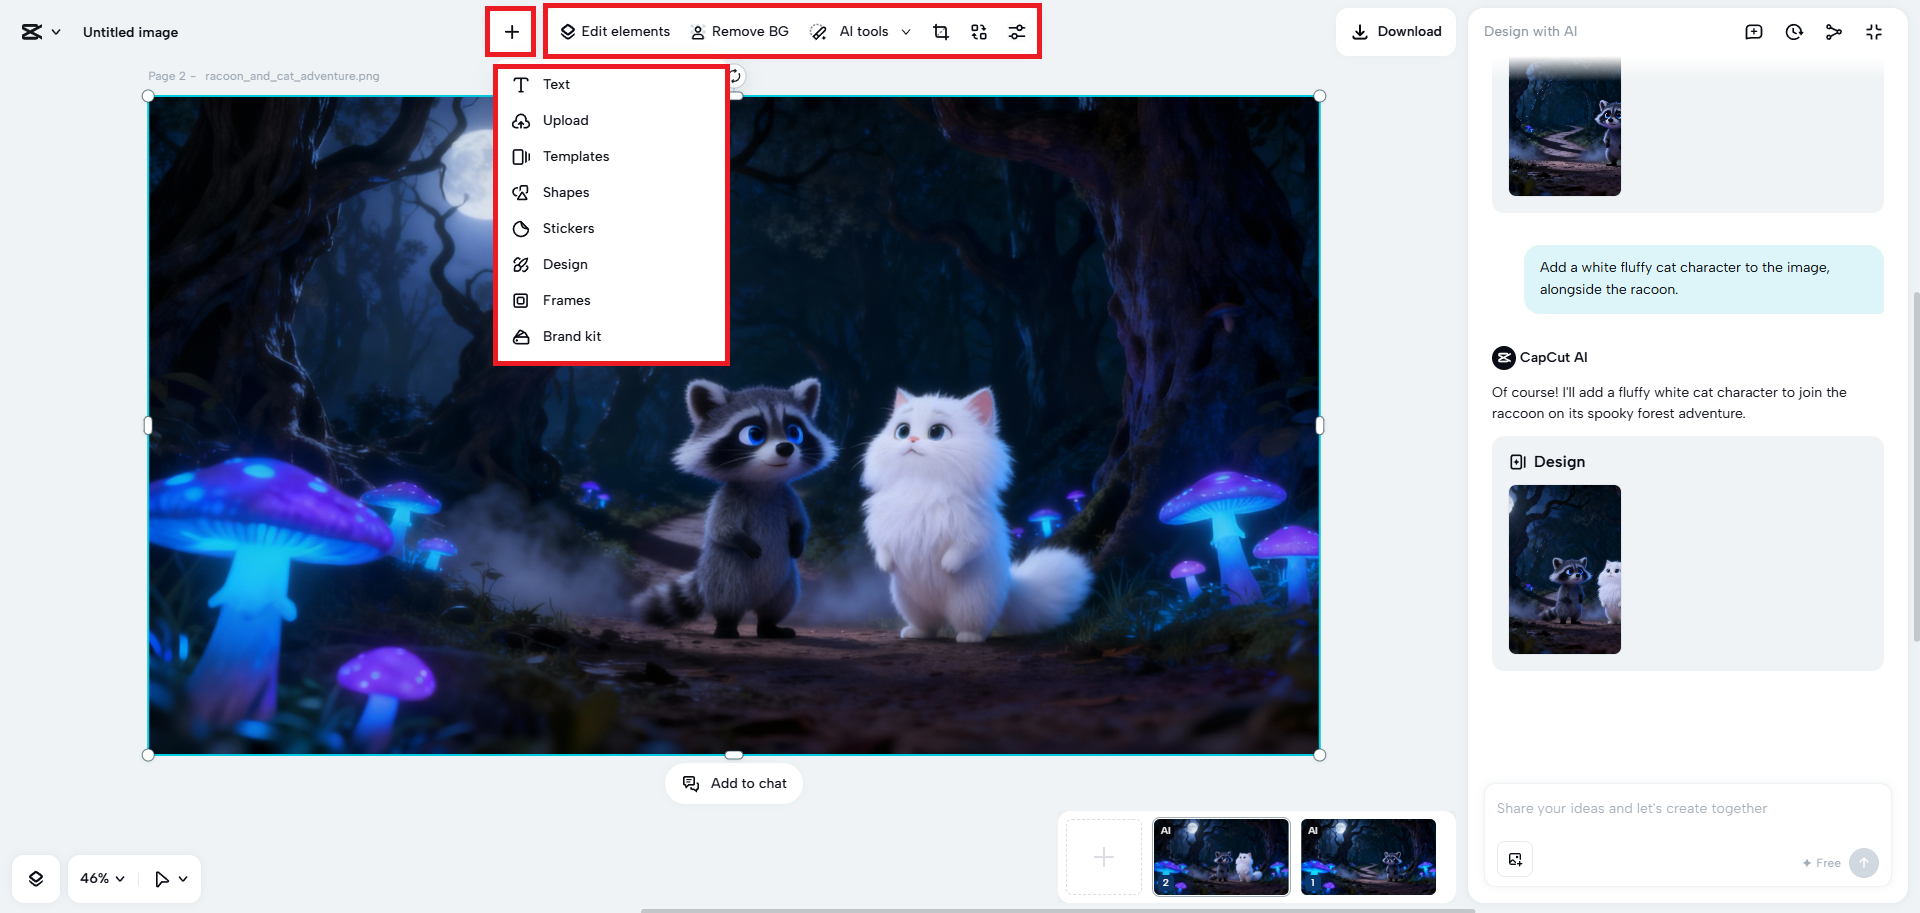Click the plus Add element button

[511, 32]
